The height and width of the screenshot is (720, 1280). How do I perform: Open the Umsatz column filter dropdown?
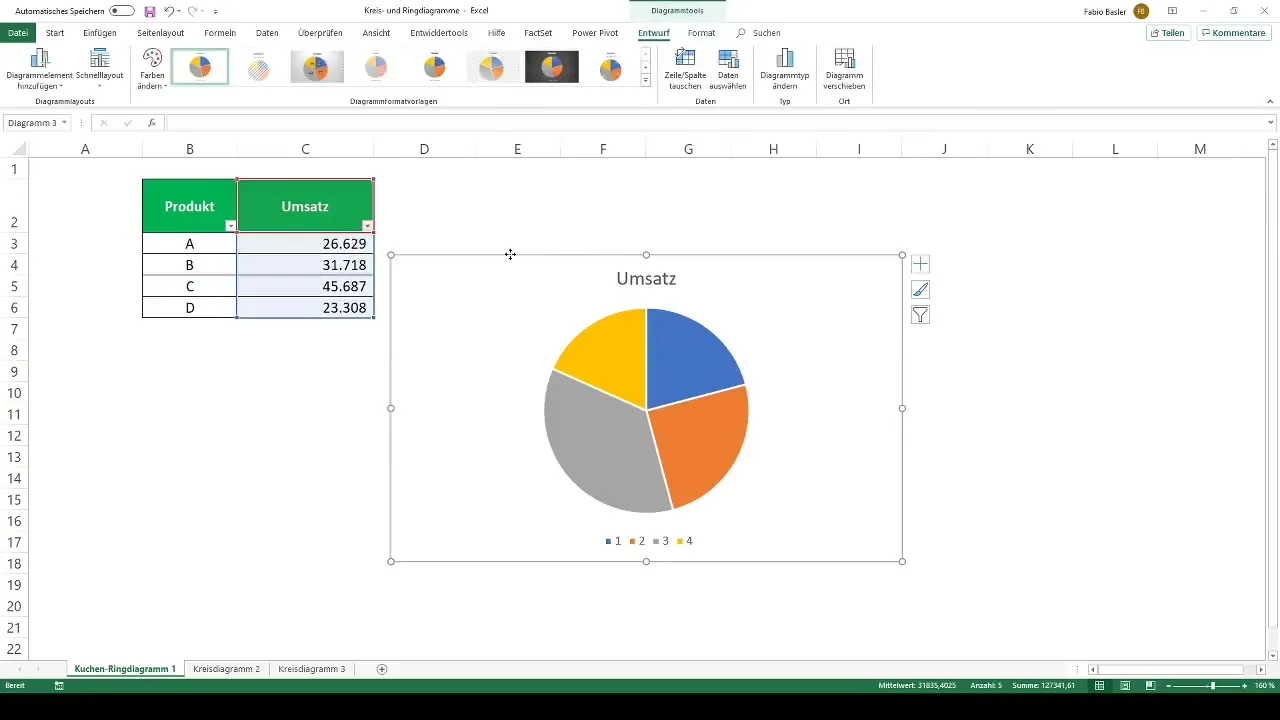pyautogui.click(x=367, y=226)
